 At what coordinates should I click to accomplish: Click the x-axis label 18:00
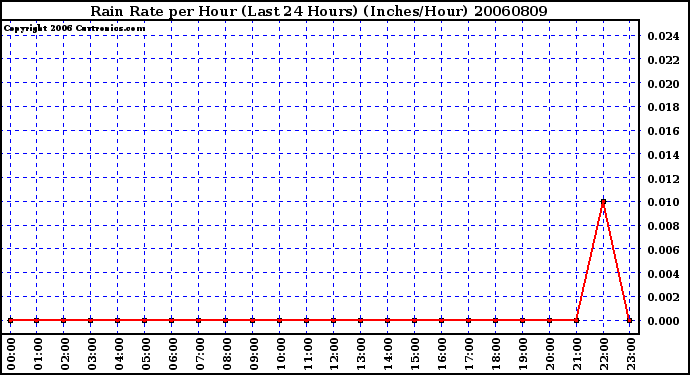coord(496,354)
